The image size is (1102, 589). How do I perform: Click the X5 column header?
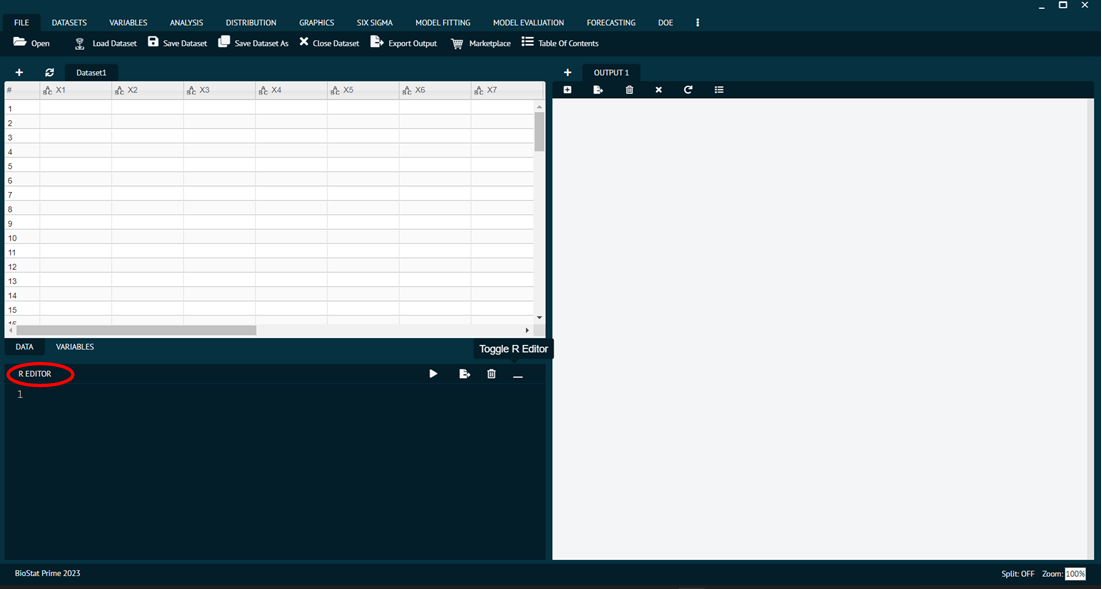coord(363,91)
